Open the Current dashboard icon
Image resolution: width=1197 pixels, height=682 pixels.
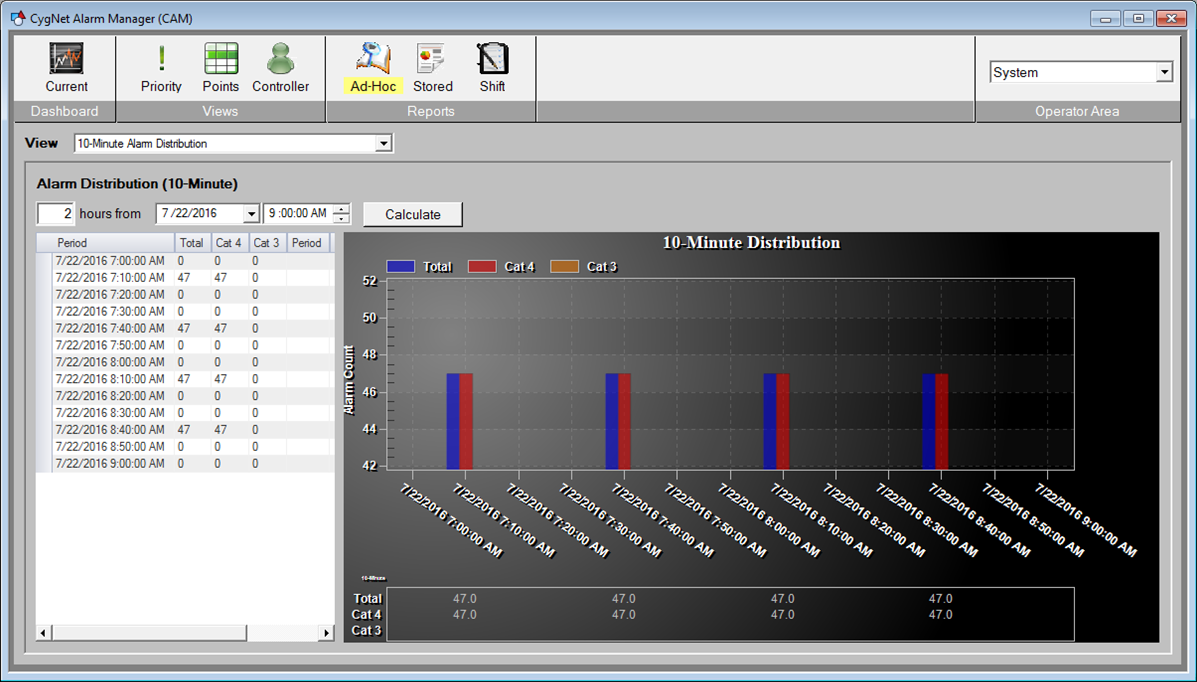tap(66, 59)
